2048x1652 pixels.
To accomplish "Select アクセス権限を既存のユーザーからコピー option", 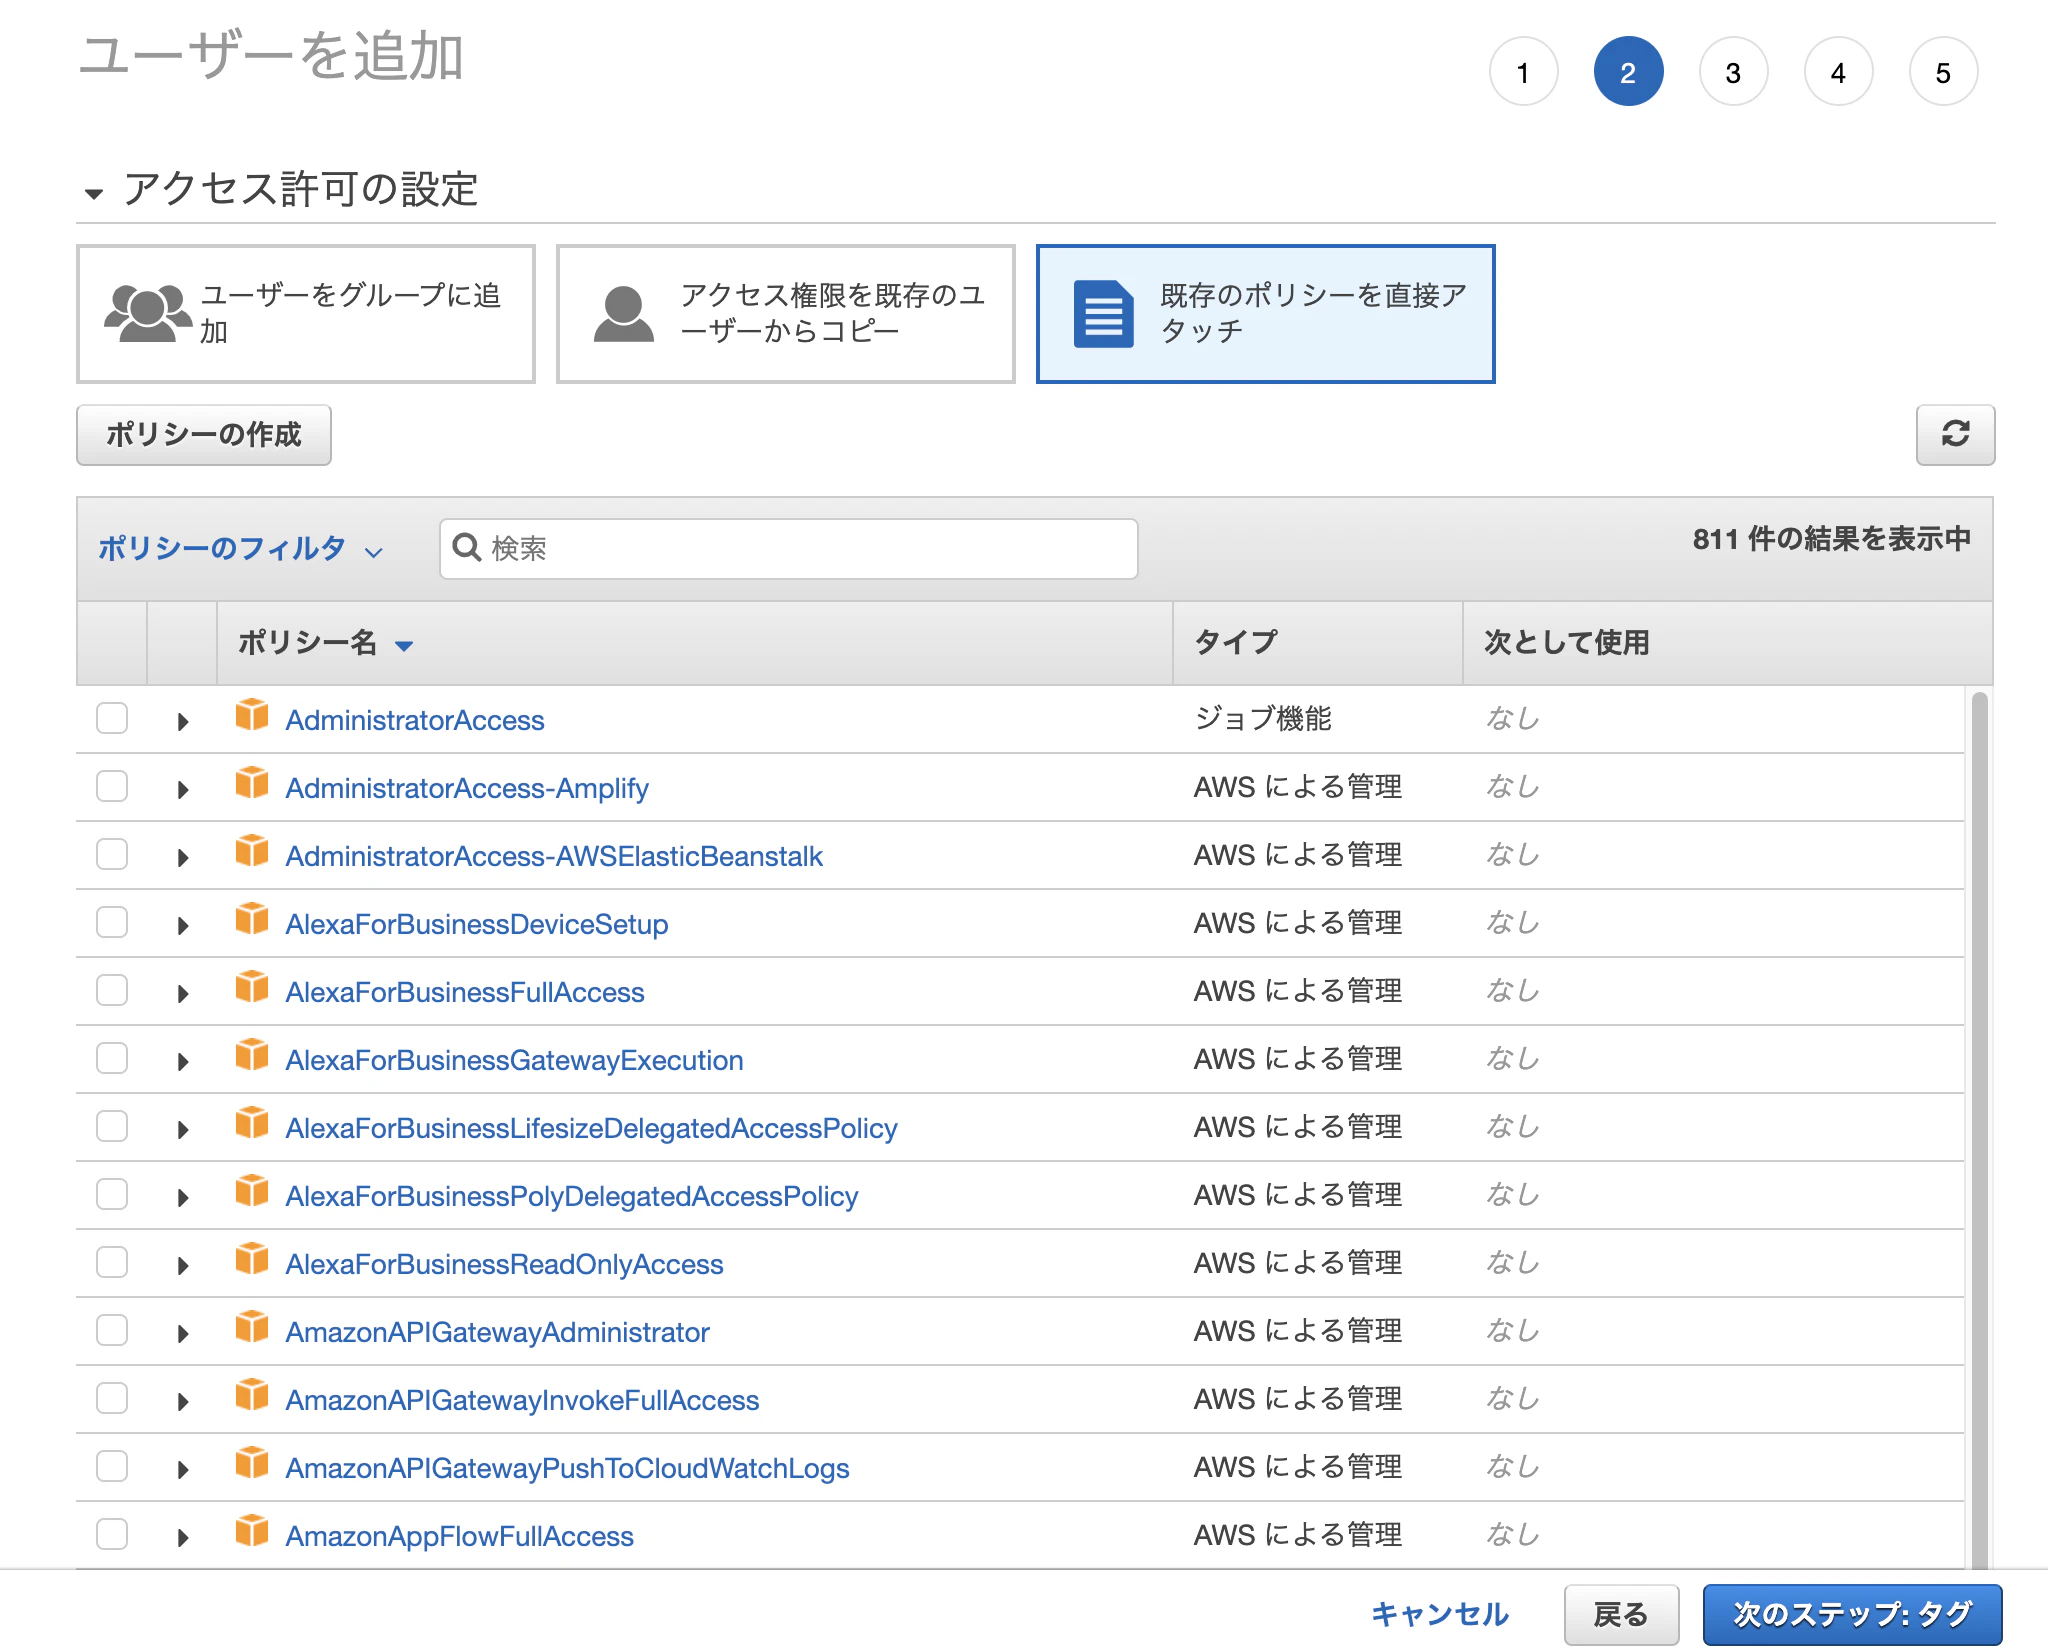I will [786, 314].
